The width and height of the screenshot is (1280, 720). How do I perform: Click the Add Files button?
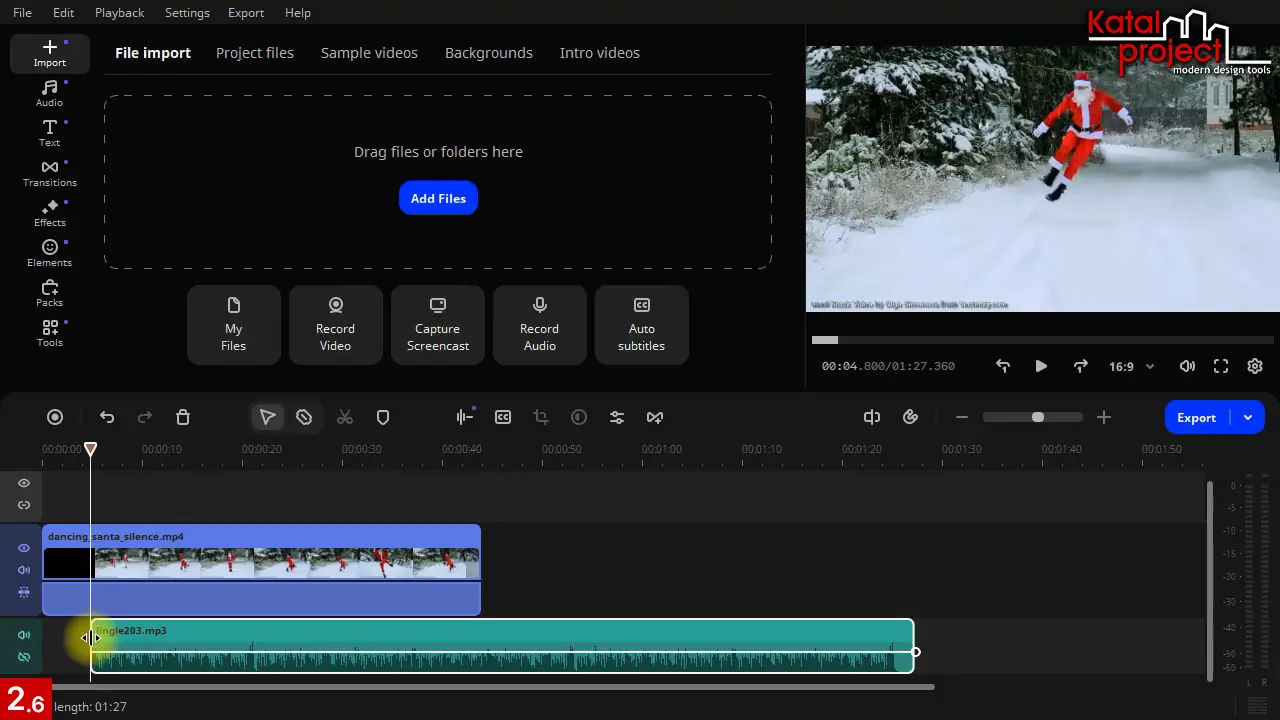[438, 198]
